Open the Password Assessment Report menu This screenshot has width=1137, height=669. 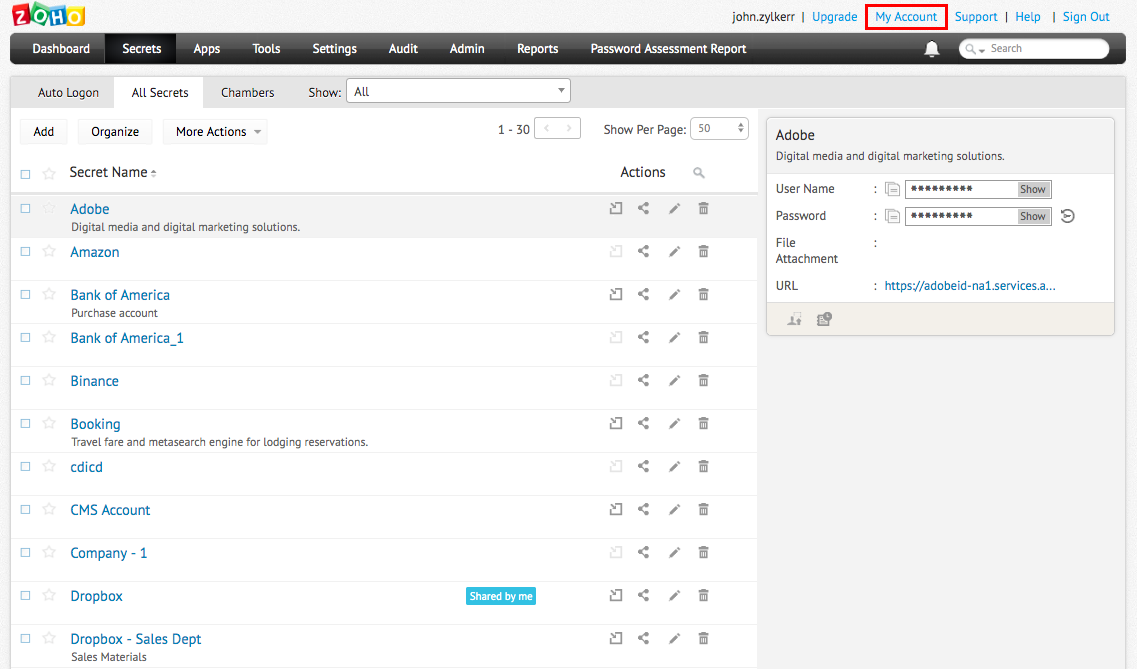pos(668,49)
